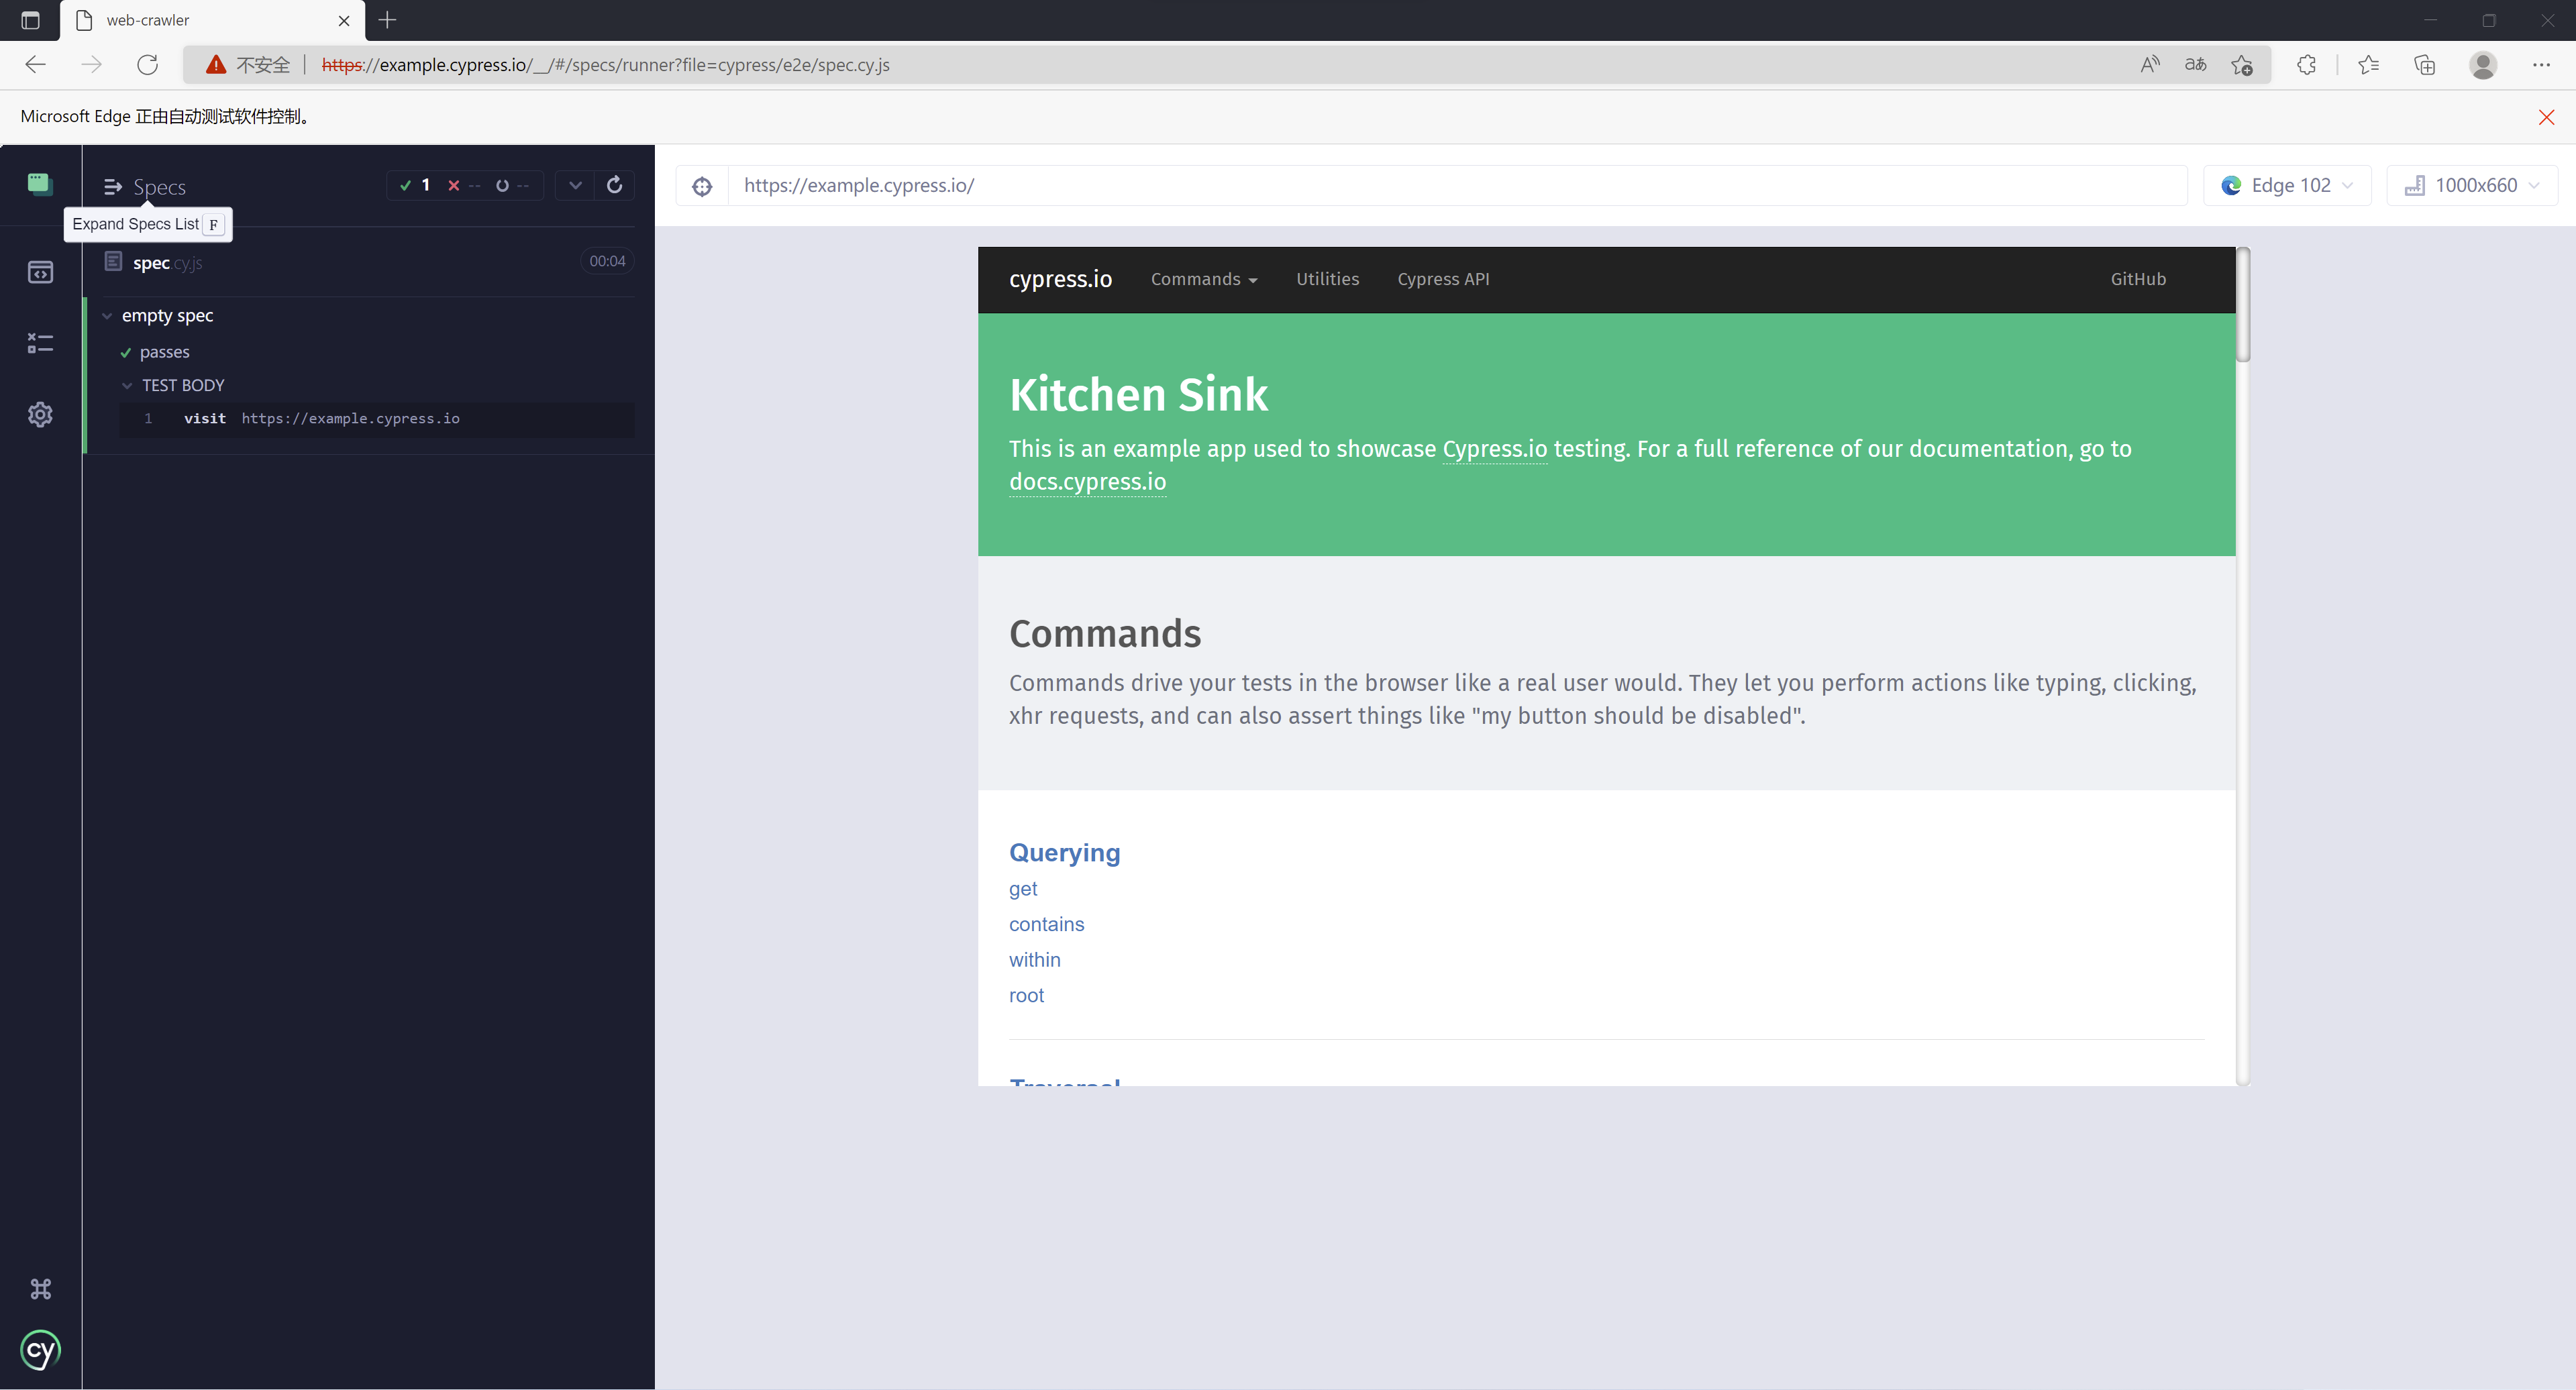Open Cypress Settings gear icon
The image size is (2576, 1390).
[40, 414]
